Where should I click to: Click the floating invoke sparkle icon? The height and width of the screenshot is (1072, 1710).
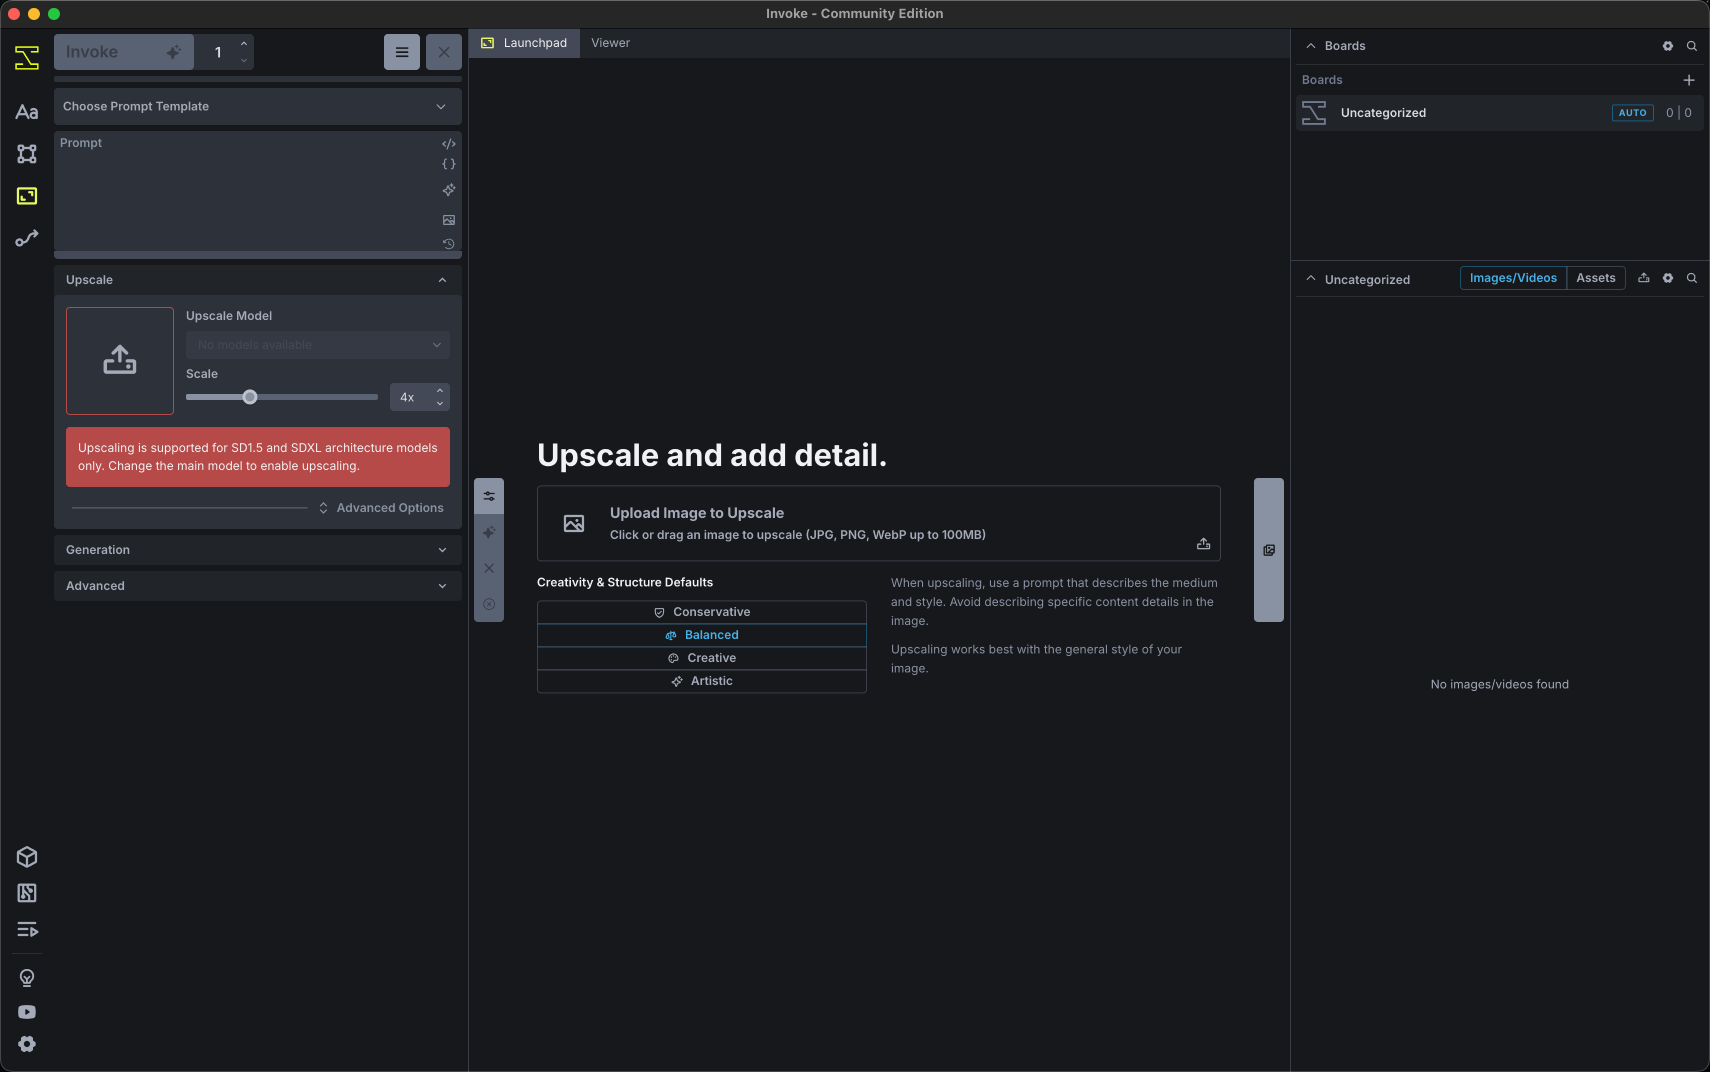click(489, 532)
